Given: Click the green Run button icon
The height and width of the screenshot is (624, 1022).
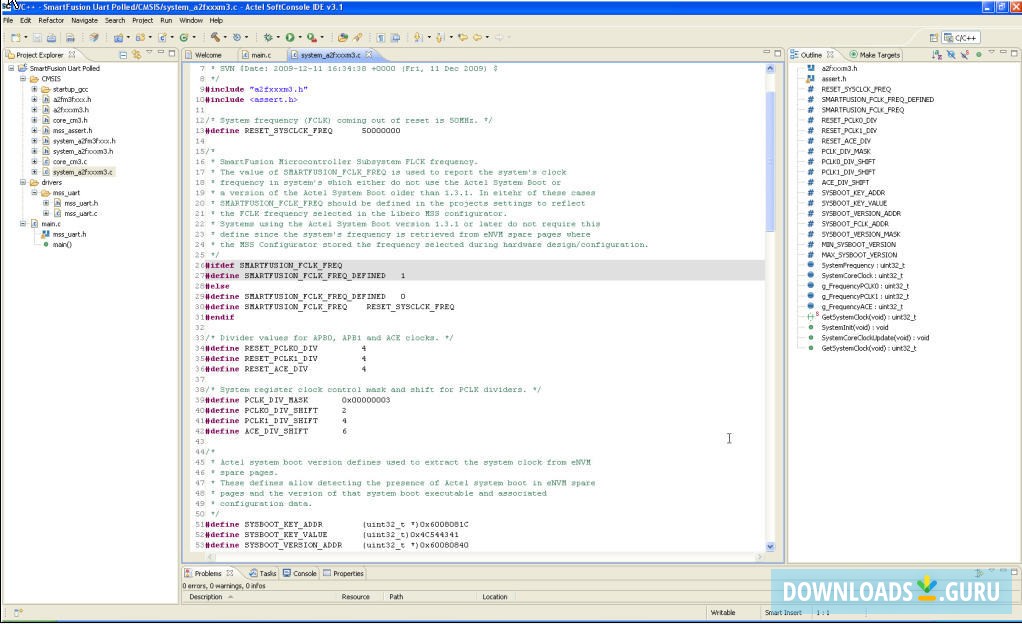Looking at the screenshot, I should point(290,37).
